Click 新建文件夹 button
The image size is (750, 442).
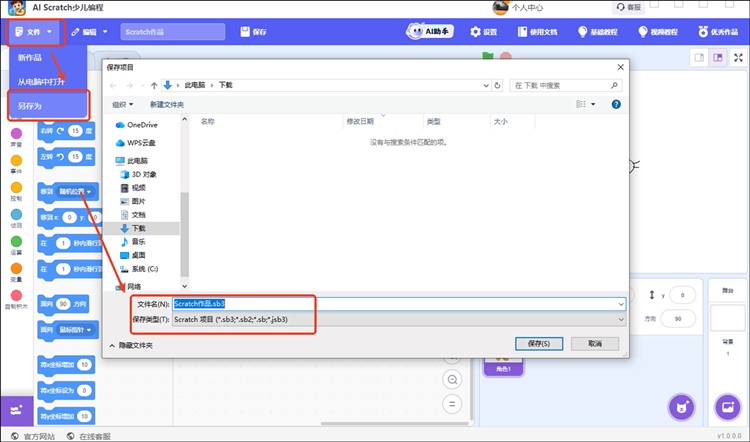coord(167,104)
